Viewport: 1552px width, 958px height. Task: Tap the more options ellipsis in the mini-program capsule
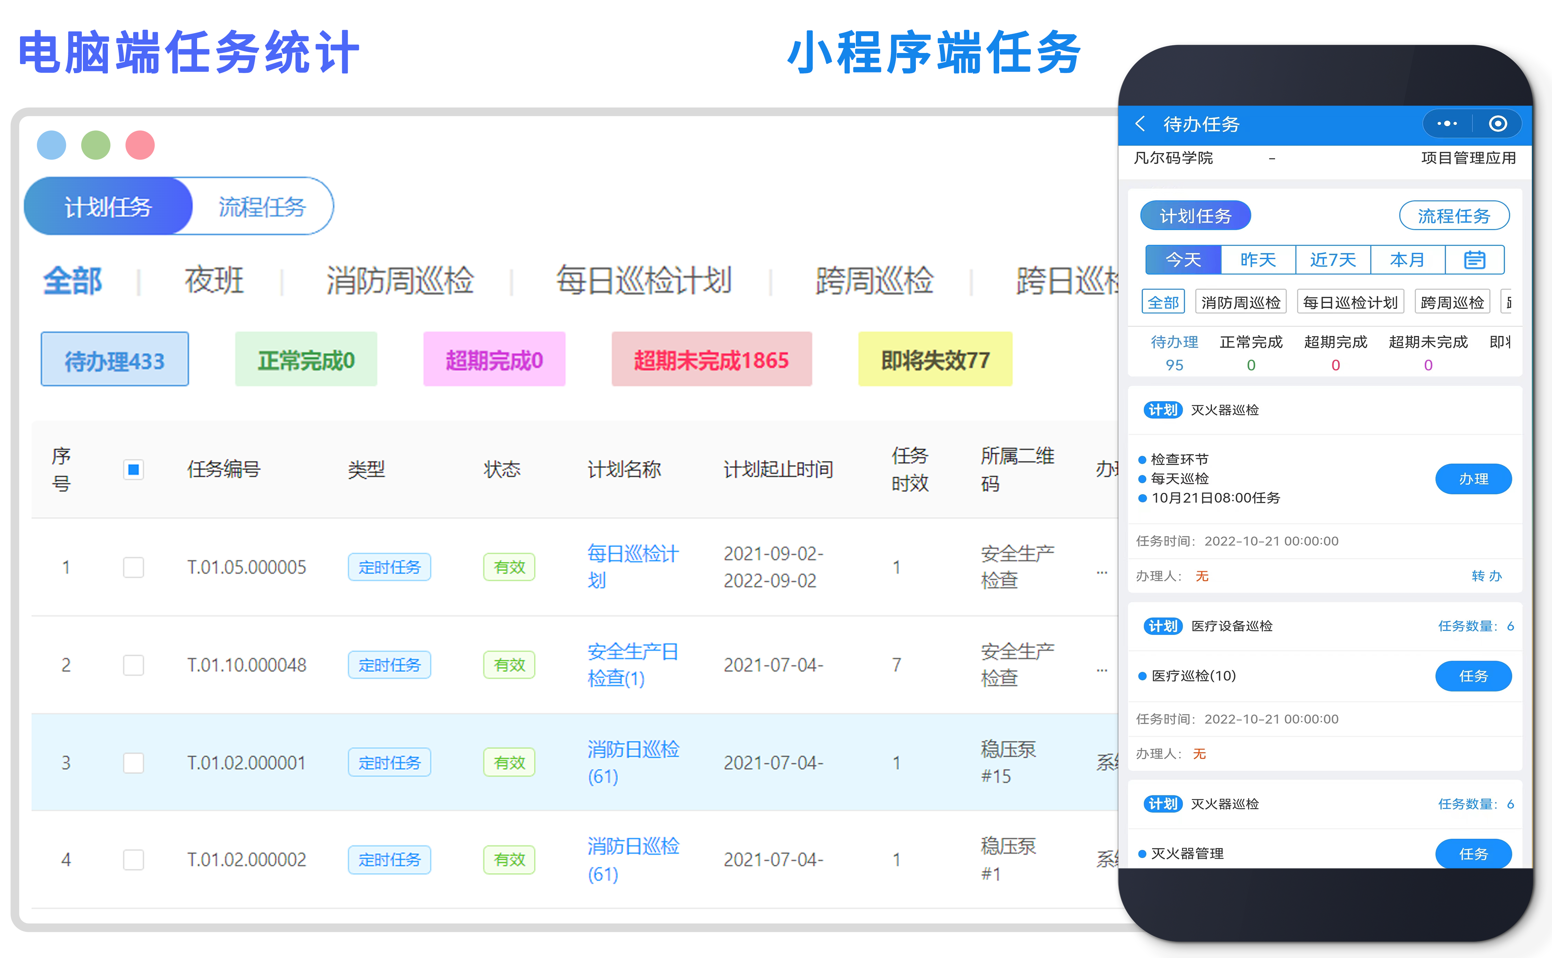pos(1446,124)
